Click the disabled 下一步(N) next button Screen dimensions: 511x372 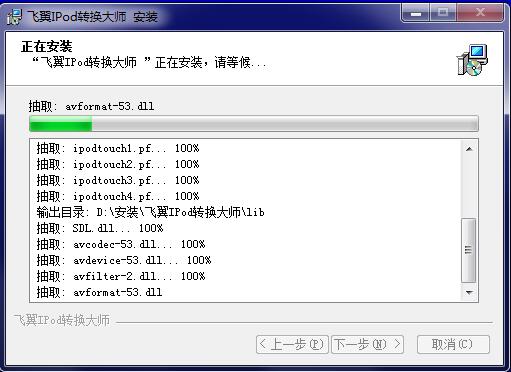[x=367, y=344]
